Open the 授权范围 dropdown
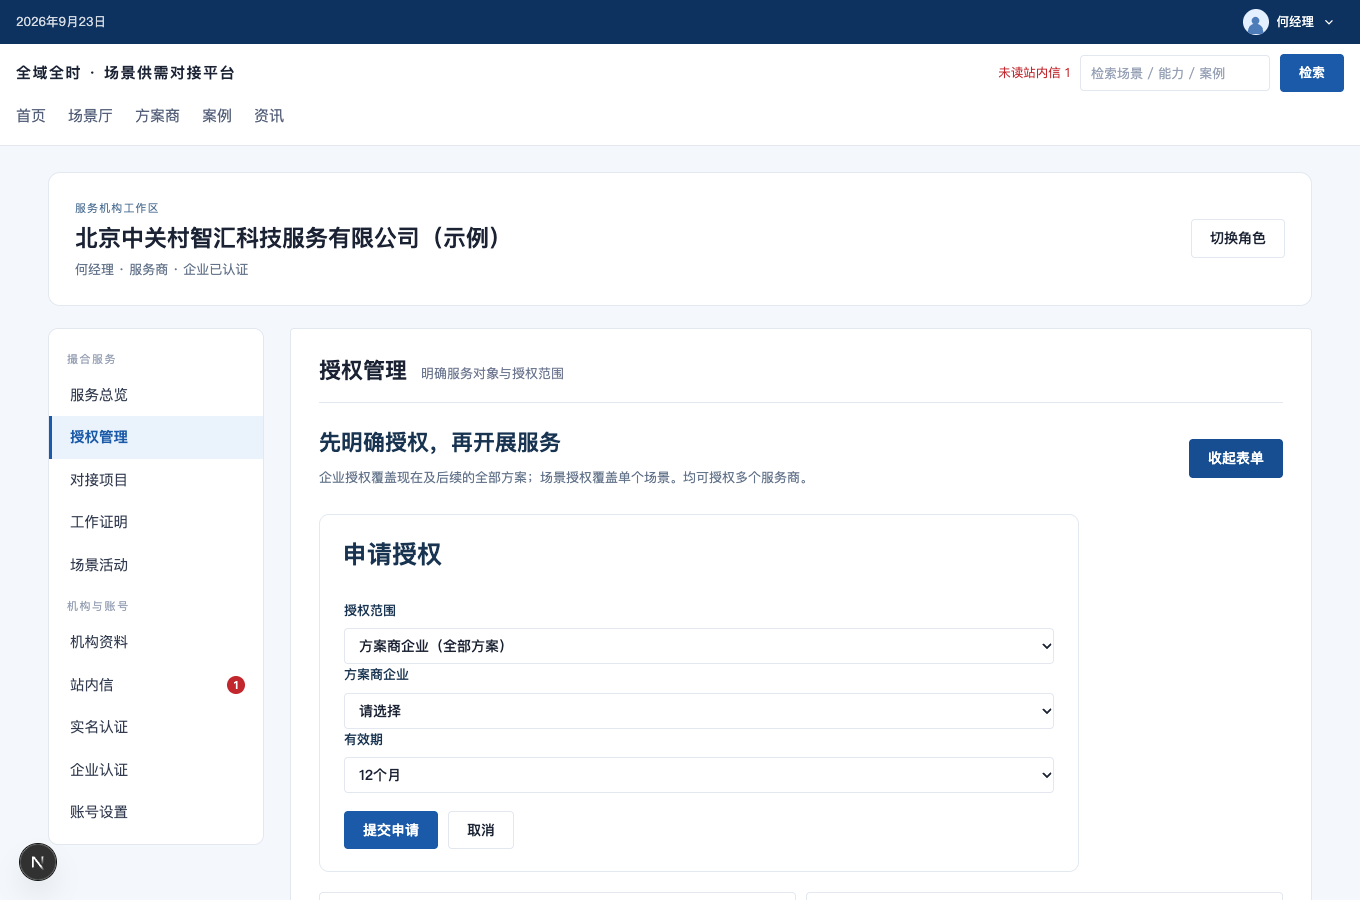This screenshot has height=900, width=1360. pyautogui.click(x=699, y=646)
